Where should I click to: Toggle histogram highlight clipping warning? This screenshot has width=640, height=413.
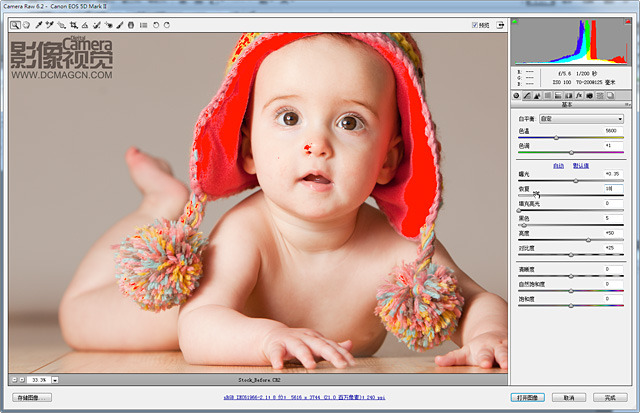628,21
